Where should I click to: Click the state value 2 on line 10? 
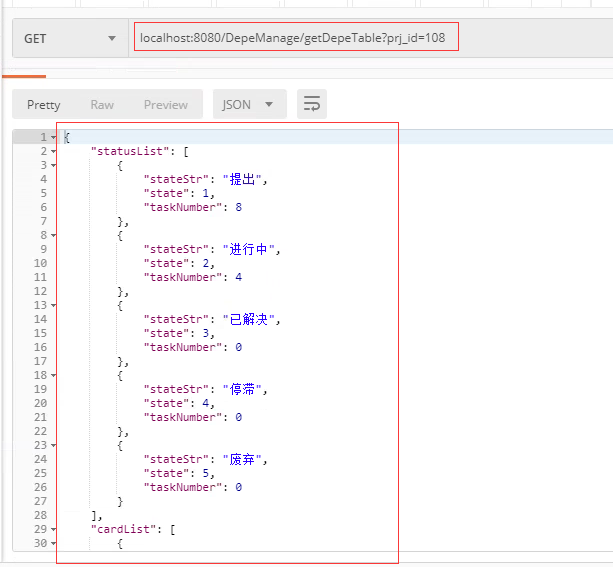(x=206, y=263)
